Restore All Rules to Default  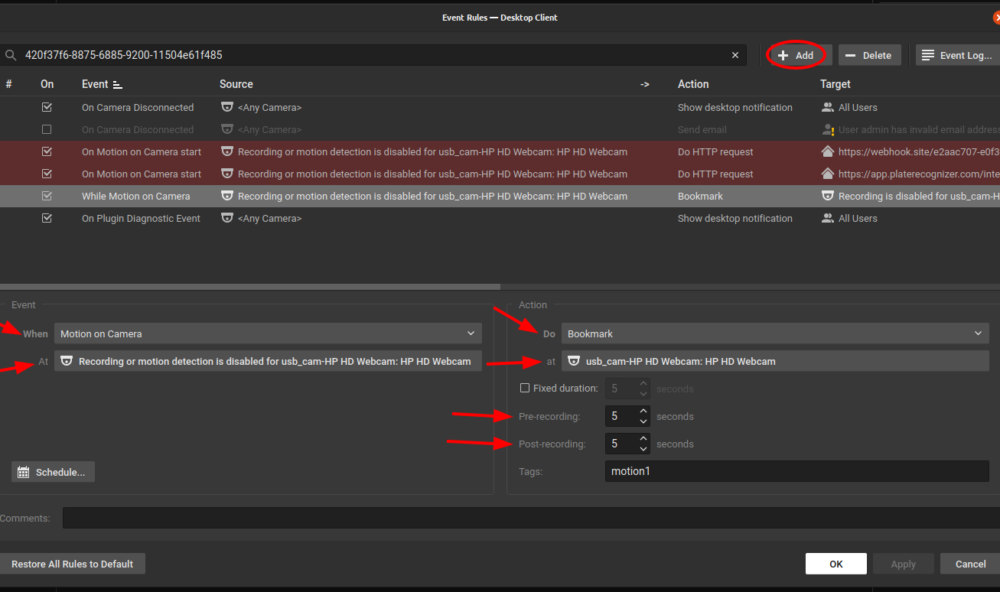[72, 564]
